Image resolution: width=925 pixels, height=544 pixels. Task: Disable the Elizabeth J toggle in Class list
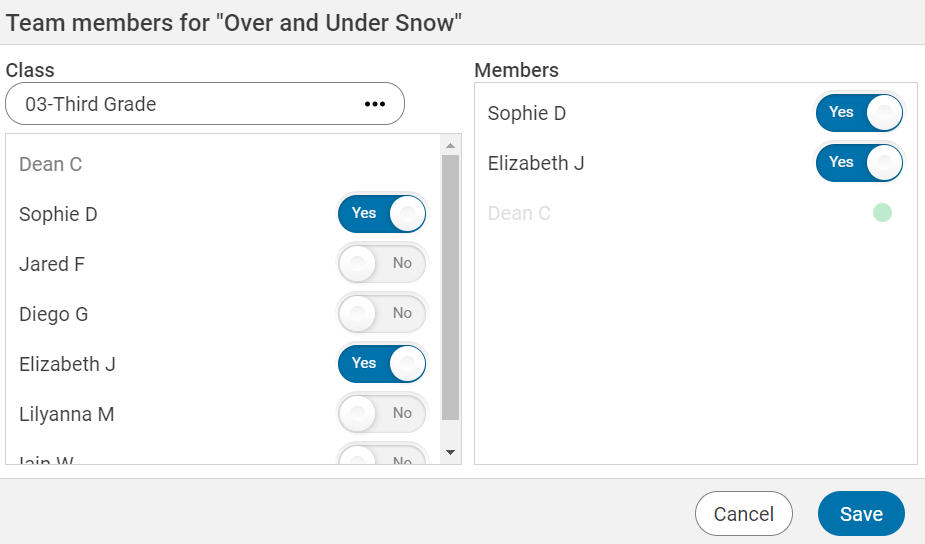click(x=382, y=364)
